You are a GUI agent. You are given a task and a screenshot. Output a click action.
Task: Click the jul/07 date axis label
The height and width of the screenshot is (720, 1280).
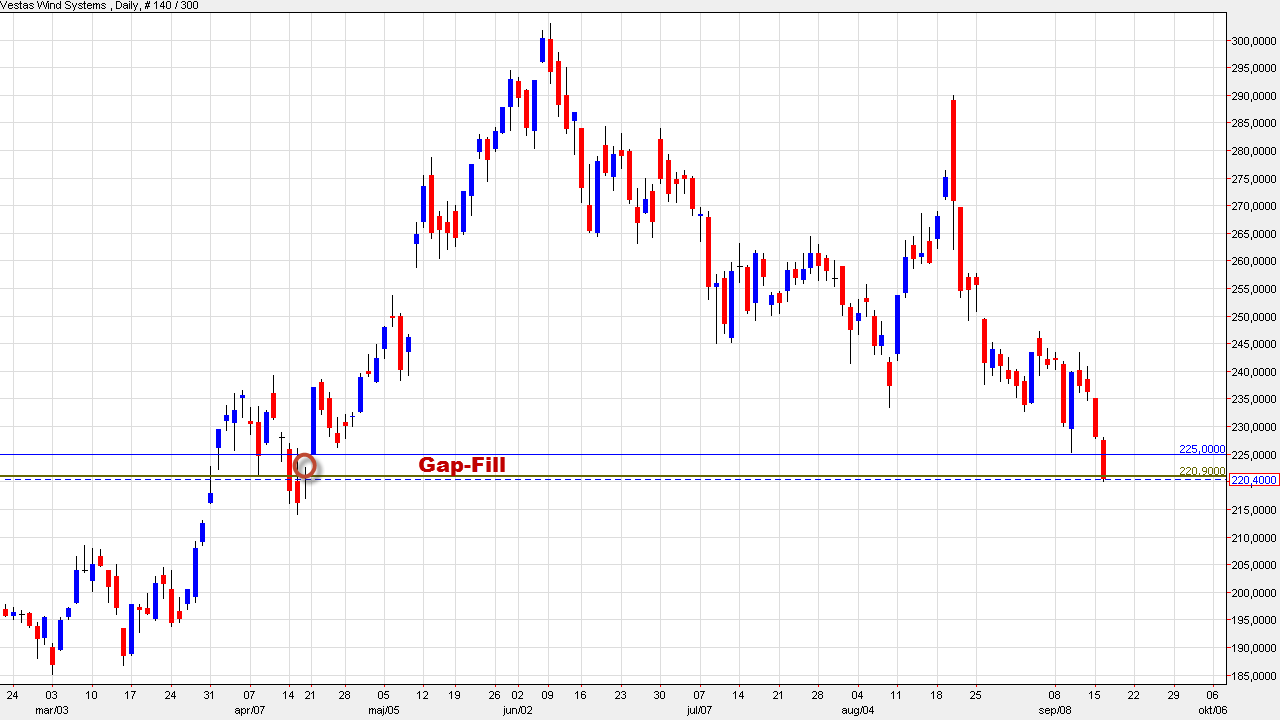point(699,710)
